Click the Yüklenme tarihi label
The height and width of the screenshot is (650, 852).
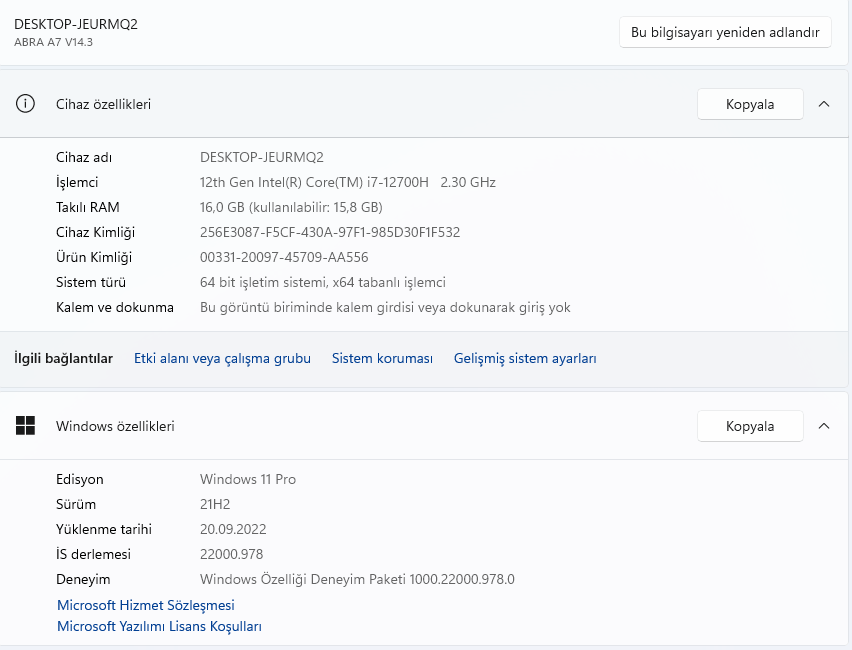[x=104, y=529]
